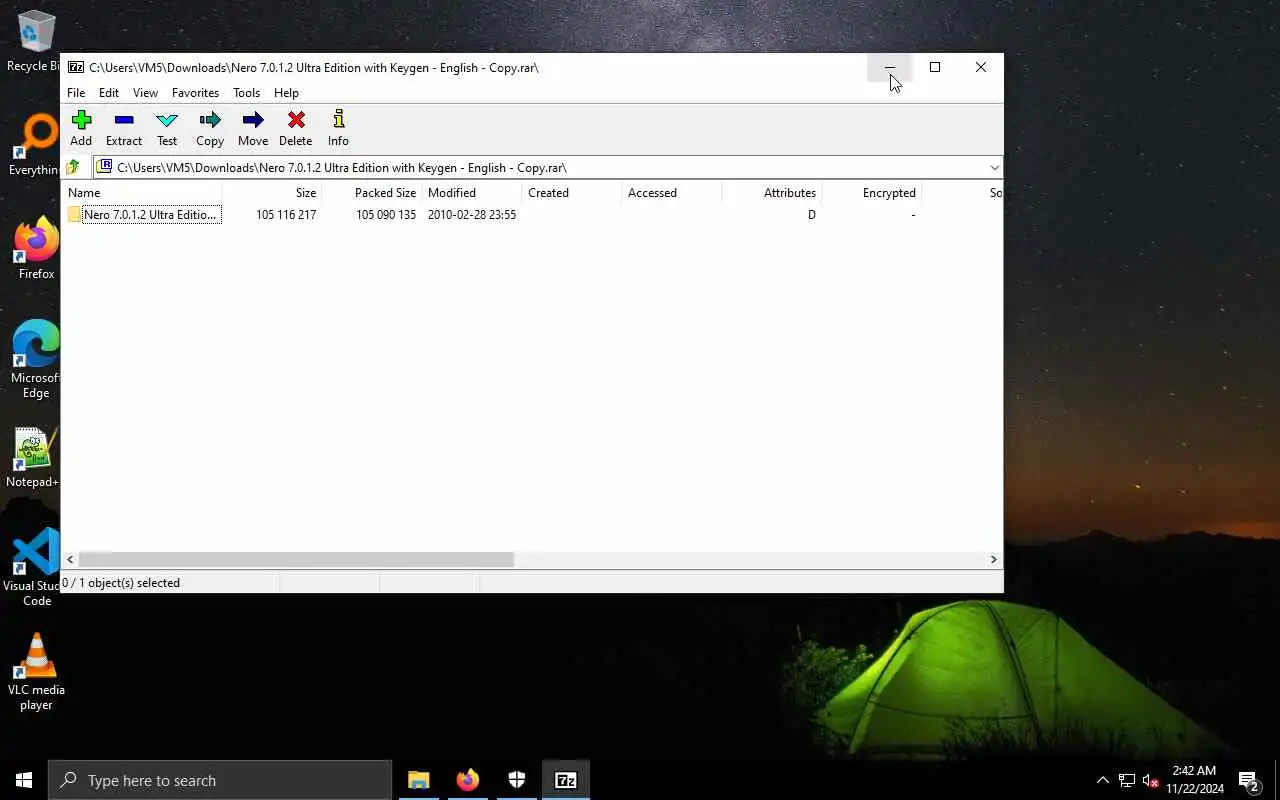Sort by the Name column header
This screenshot has width=1280, height=800.
click(x=142, y=193)
